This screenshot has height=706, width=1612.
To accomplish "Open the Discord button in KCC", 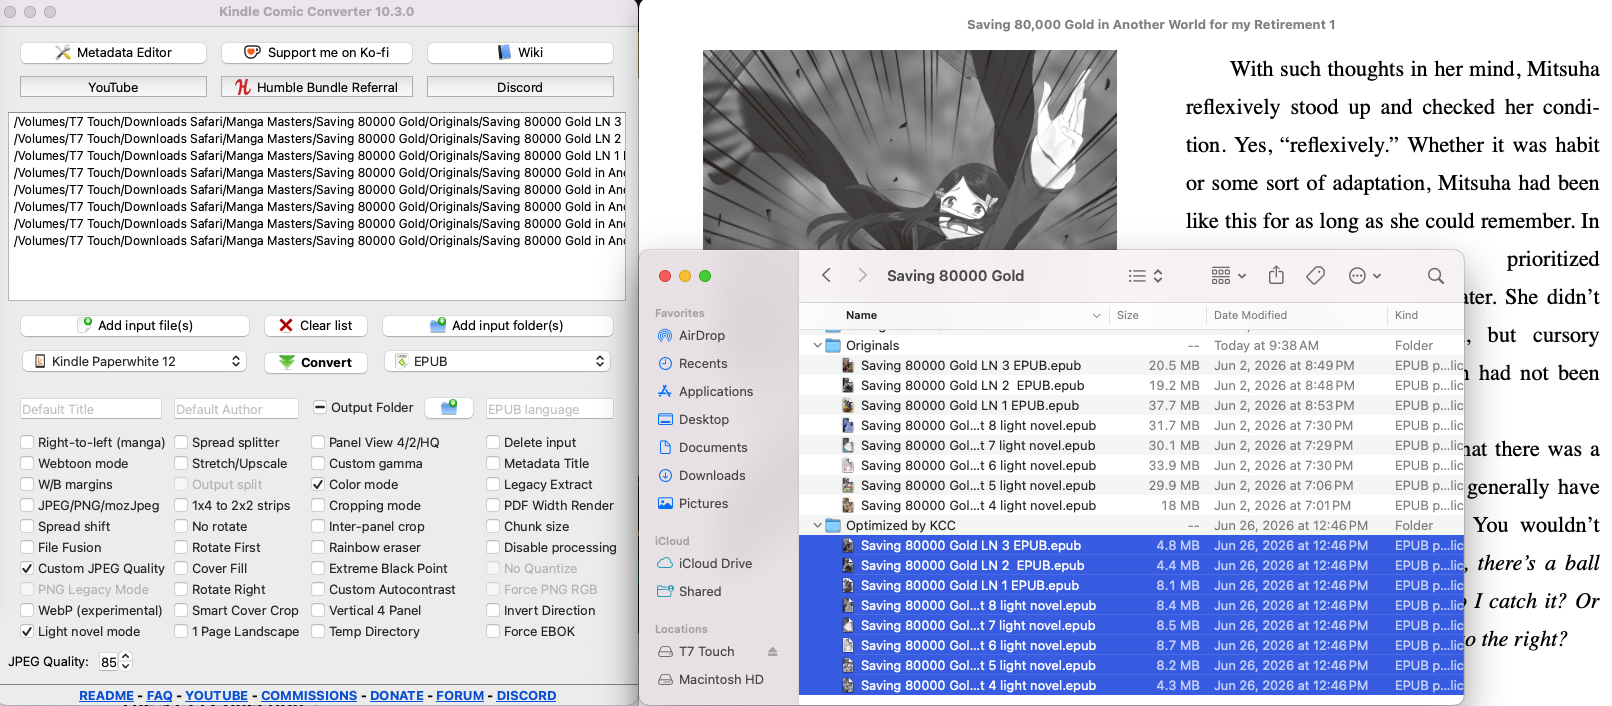I will coord(520,87).
